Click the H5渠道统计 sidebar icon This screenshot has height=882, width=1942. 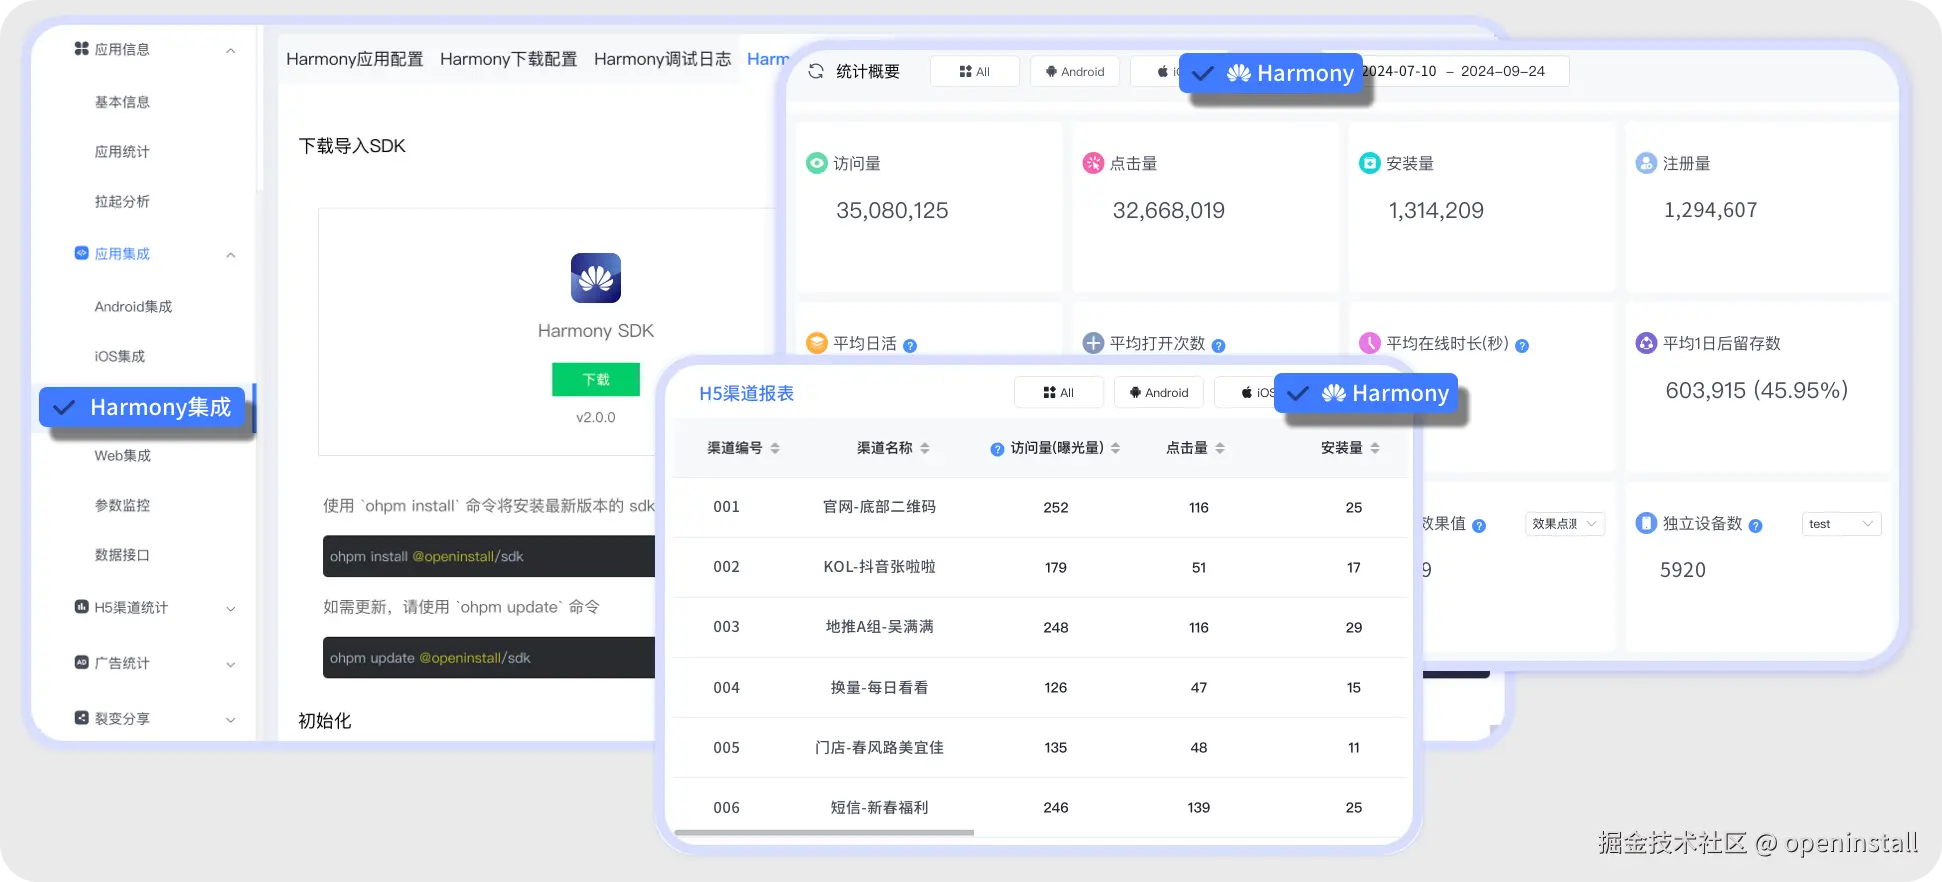click(82, 607)
